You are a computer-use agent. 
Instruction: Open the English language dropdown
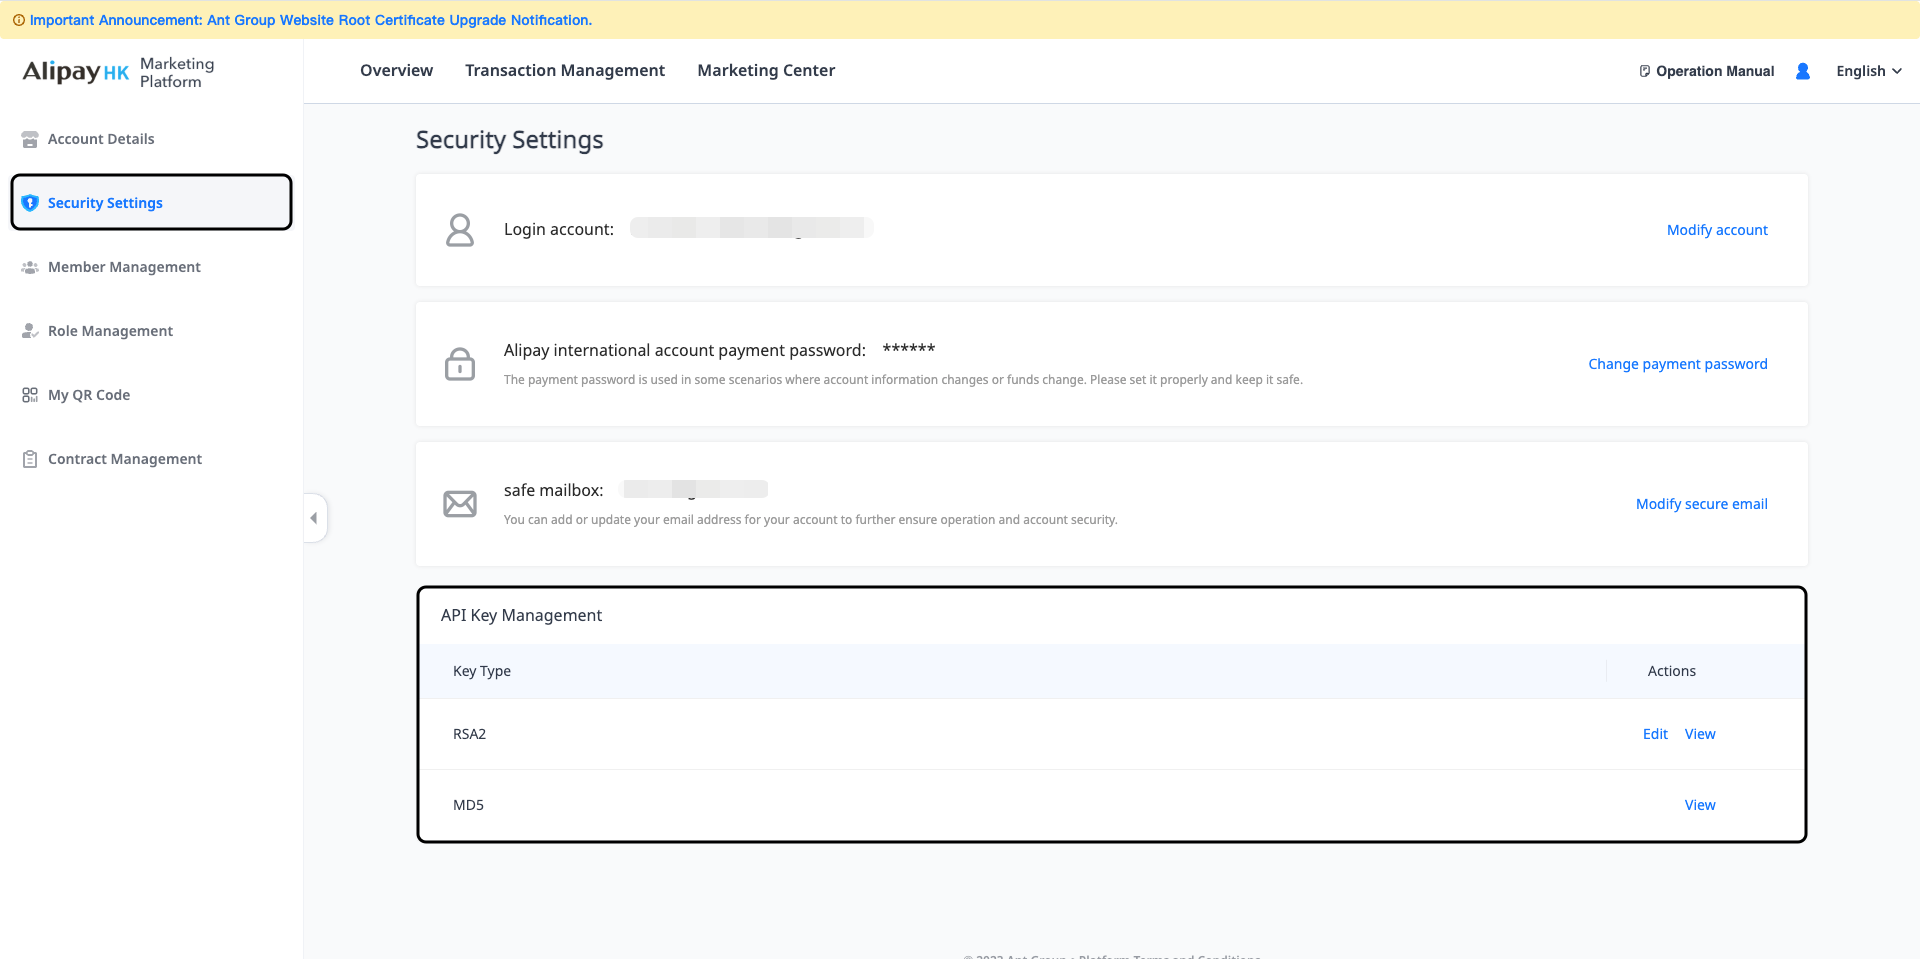coord(1869,71)
